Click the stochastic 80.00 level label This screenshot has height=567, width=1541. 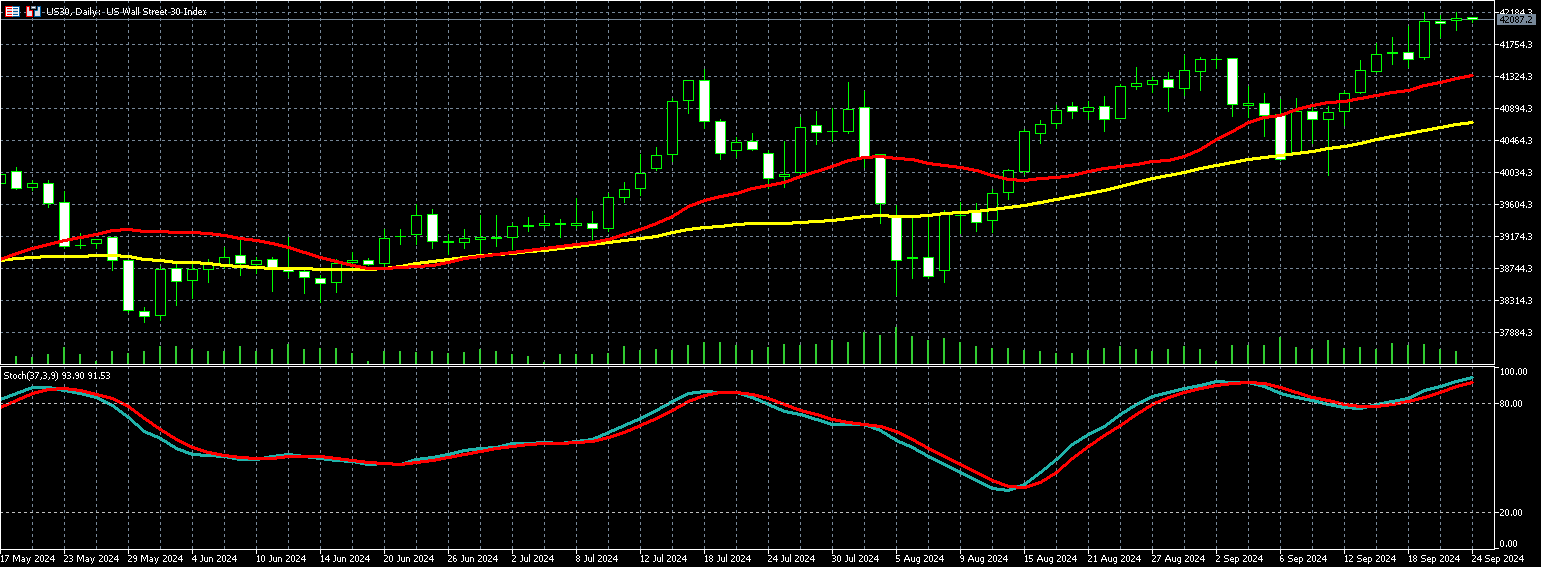point(1512,404)
